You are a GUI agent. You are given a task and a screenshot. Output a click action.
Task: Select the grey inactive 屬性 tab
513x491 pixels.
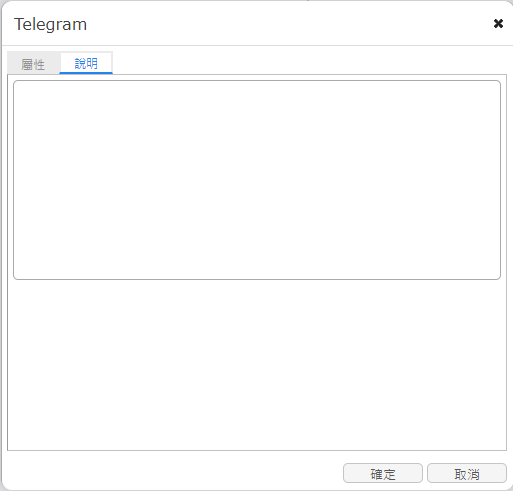click(x=33, y=63)
